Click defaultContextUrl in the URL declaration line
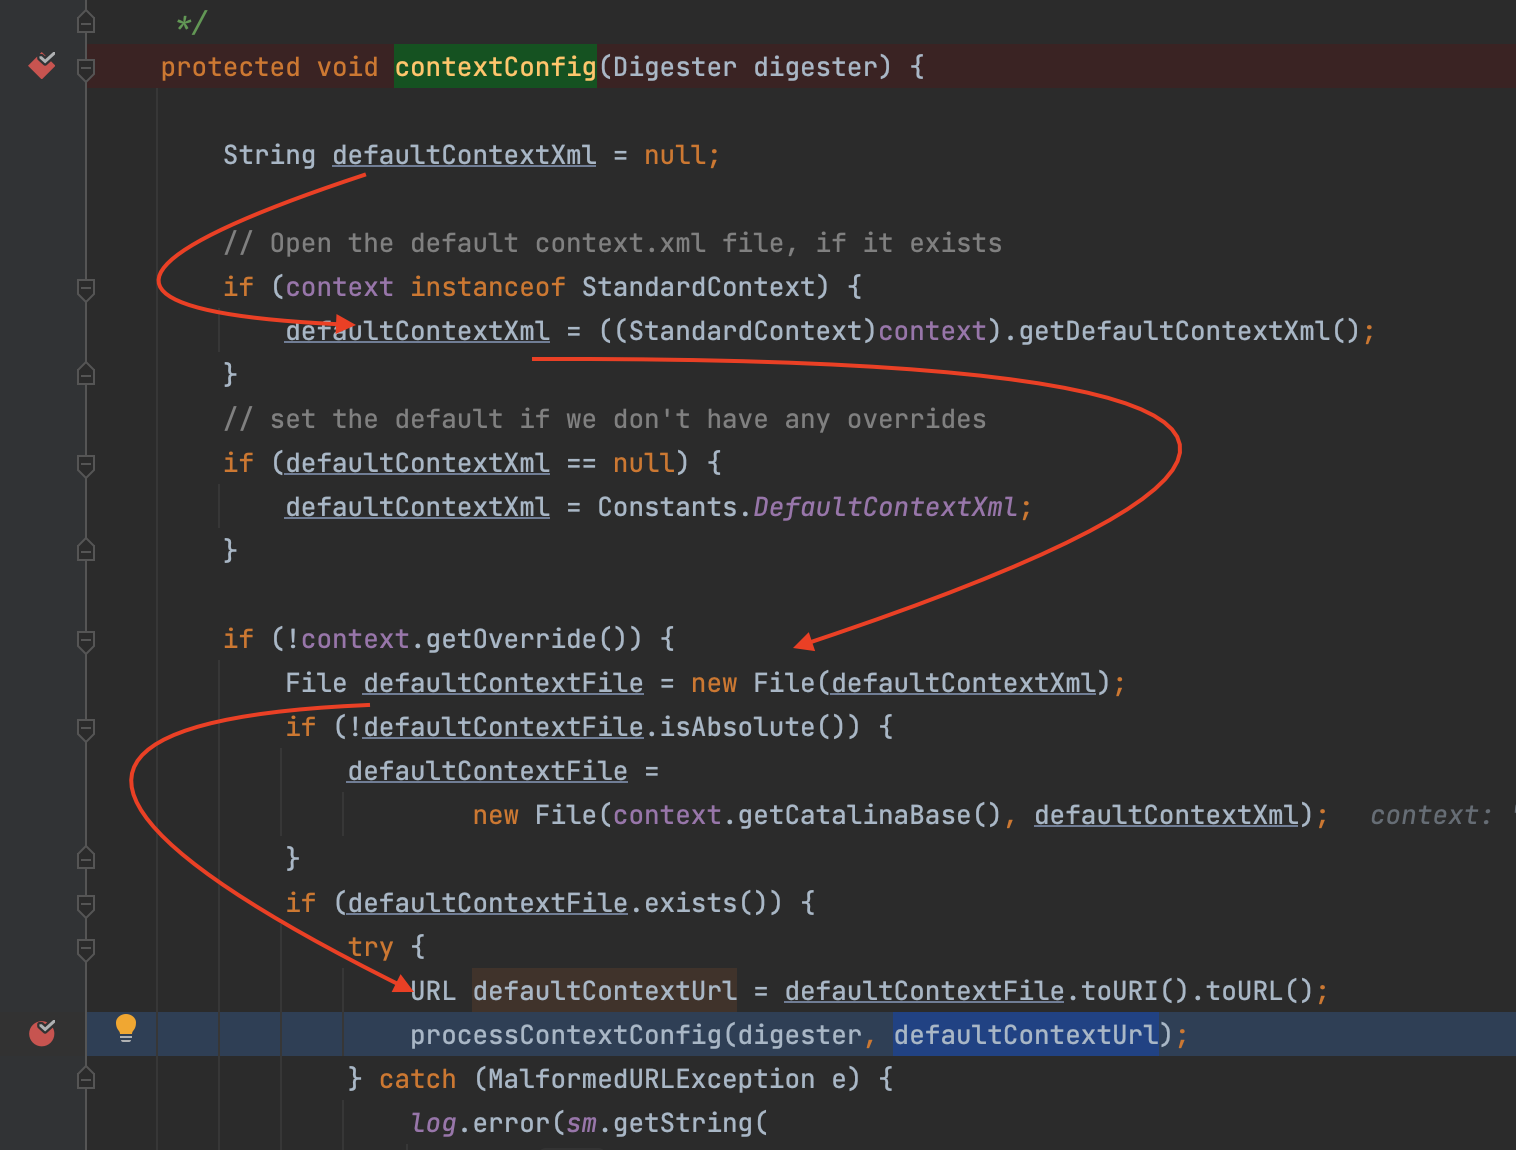1516x1150 pixels. [604, 991]
